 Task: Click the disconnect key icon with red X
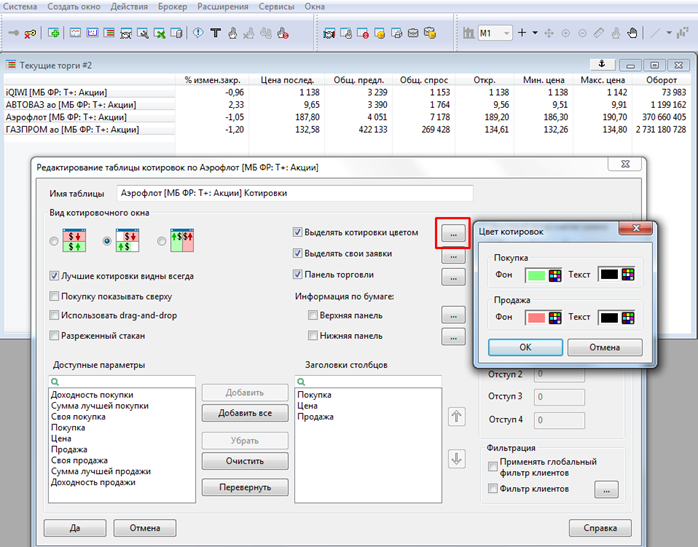(30, 33)
